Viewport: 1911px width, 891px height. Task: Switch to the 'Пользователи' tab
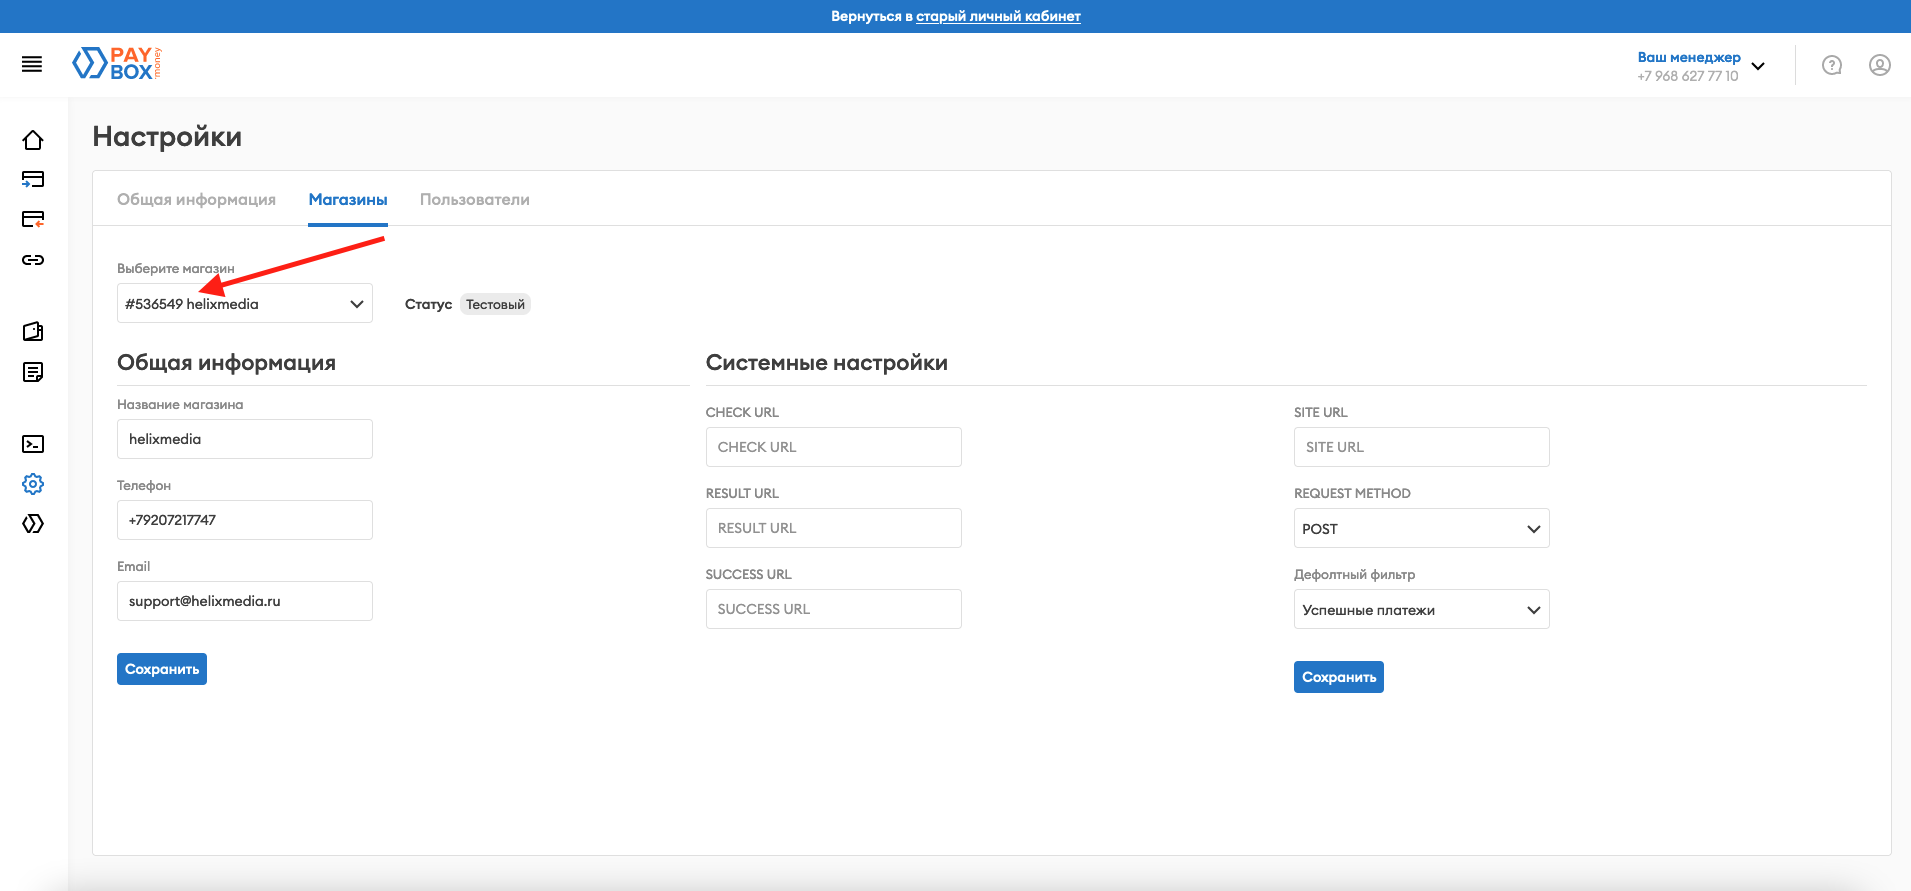475,199
